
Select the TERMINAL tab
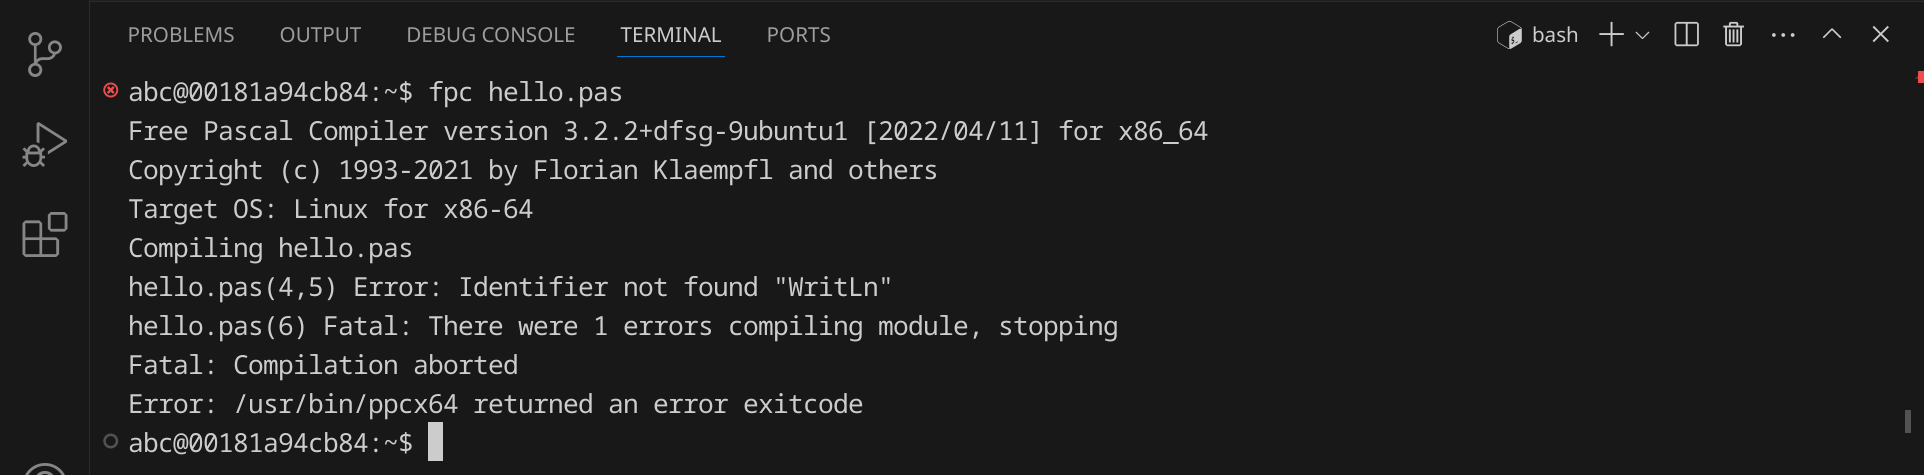(x=670, y=35)
